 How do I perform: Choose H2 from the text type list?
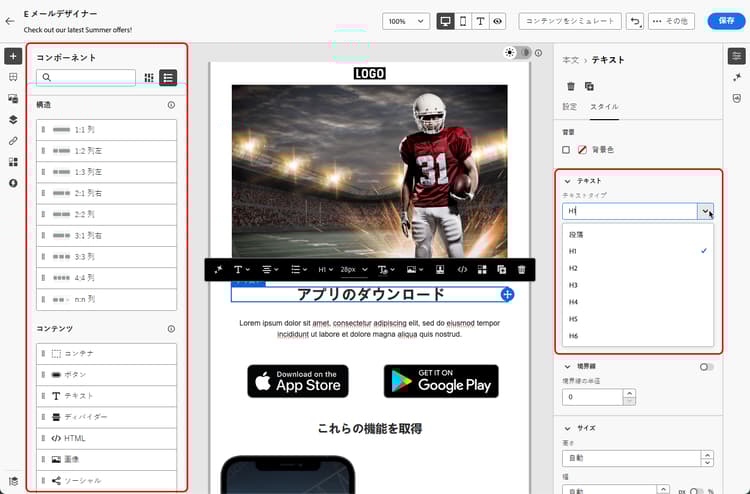pos(638,268)
